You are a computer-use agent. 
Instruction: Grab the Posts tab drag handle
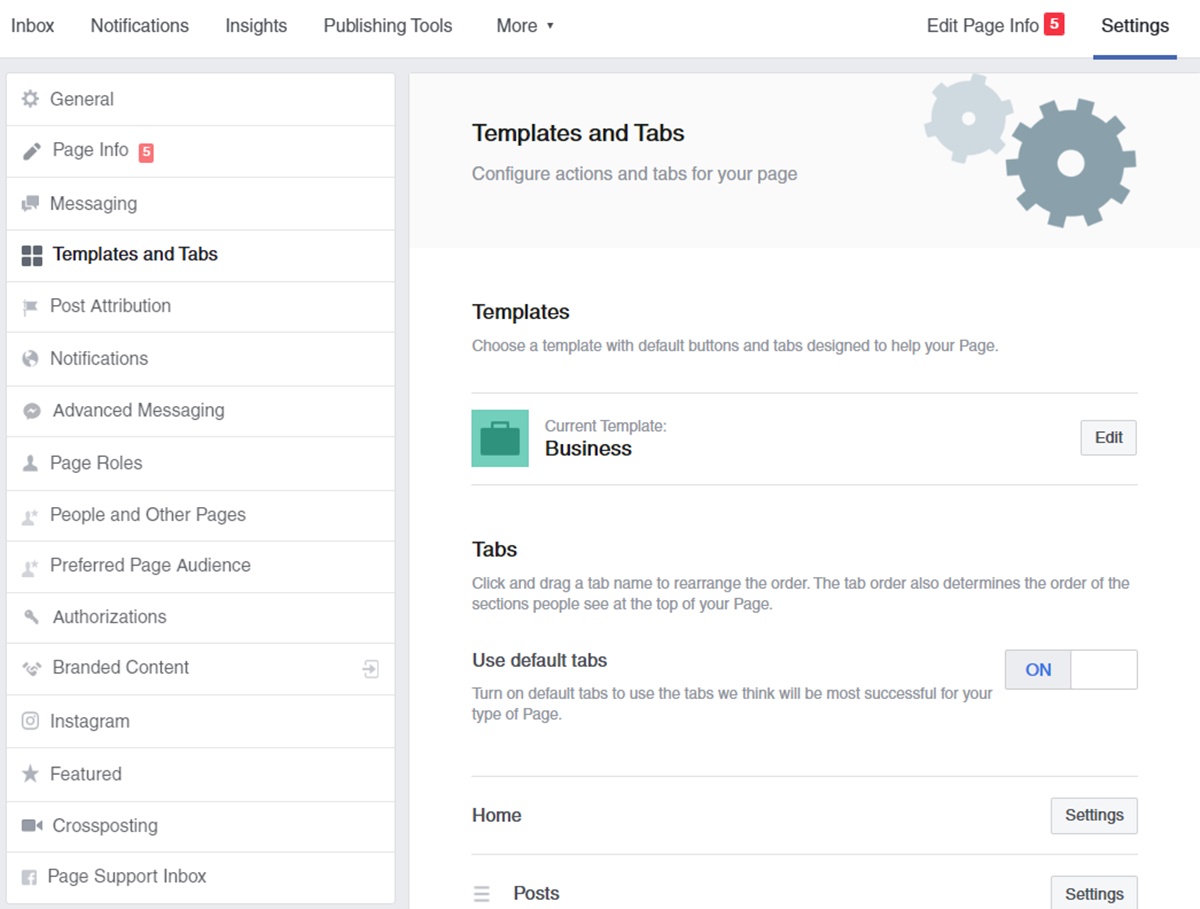click(x=482, y=894)
